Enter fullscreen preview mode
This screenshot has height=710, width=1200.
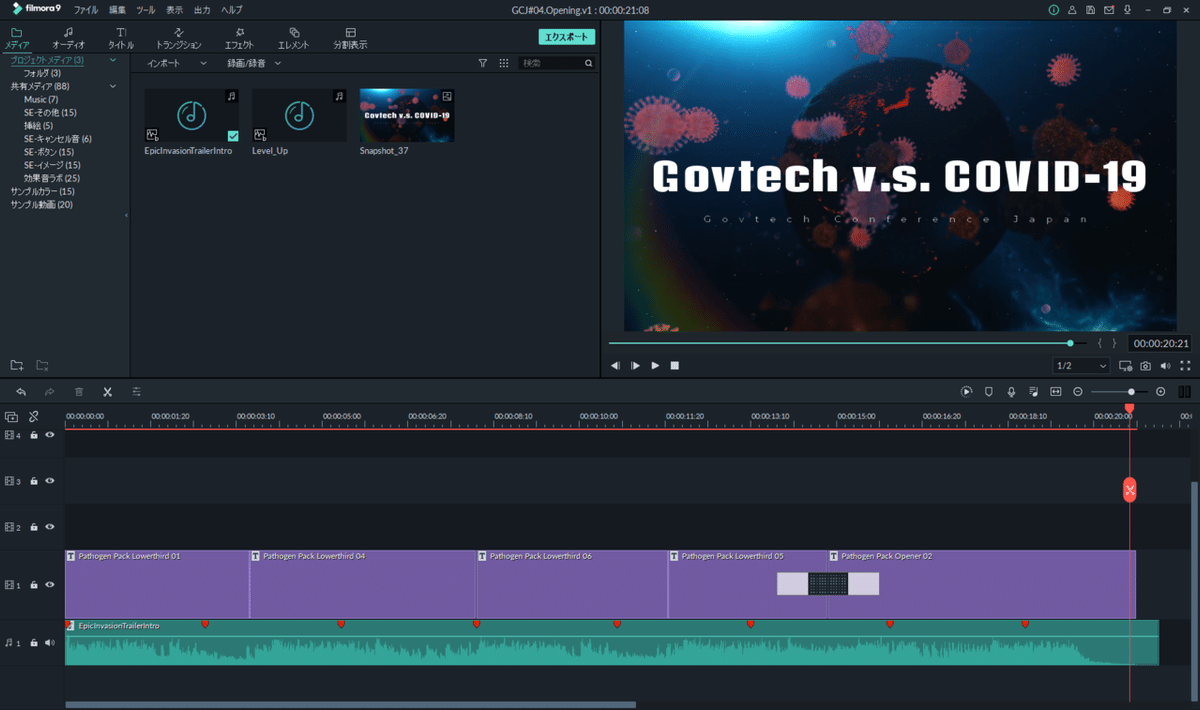[1185, 366]
